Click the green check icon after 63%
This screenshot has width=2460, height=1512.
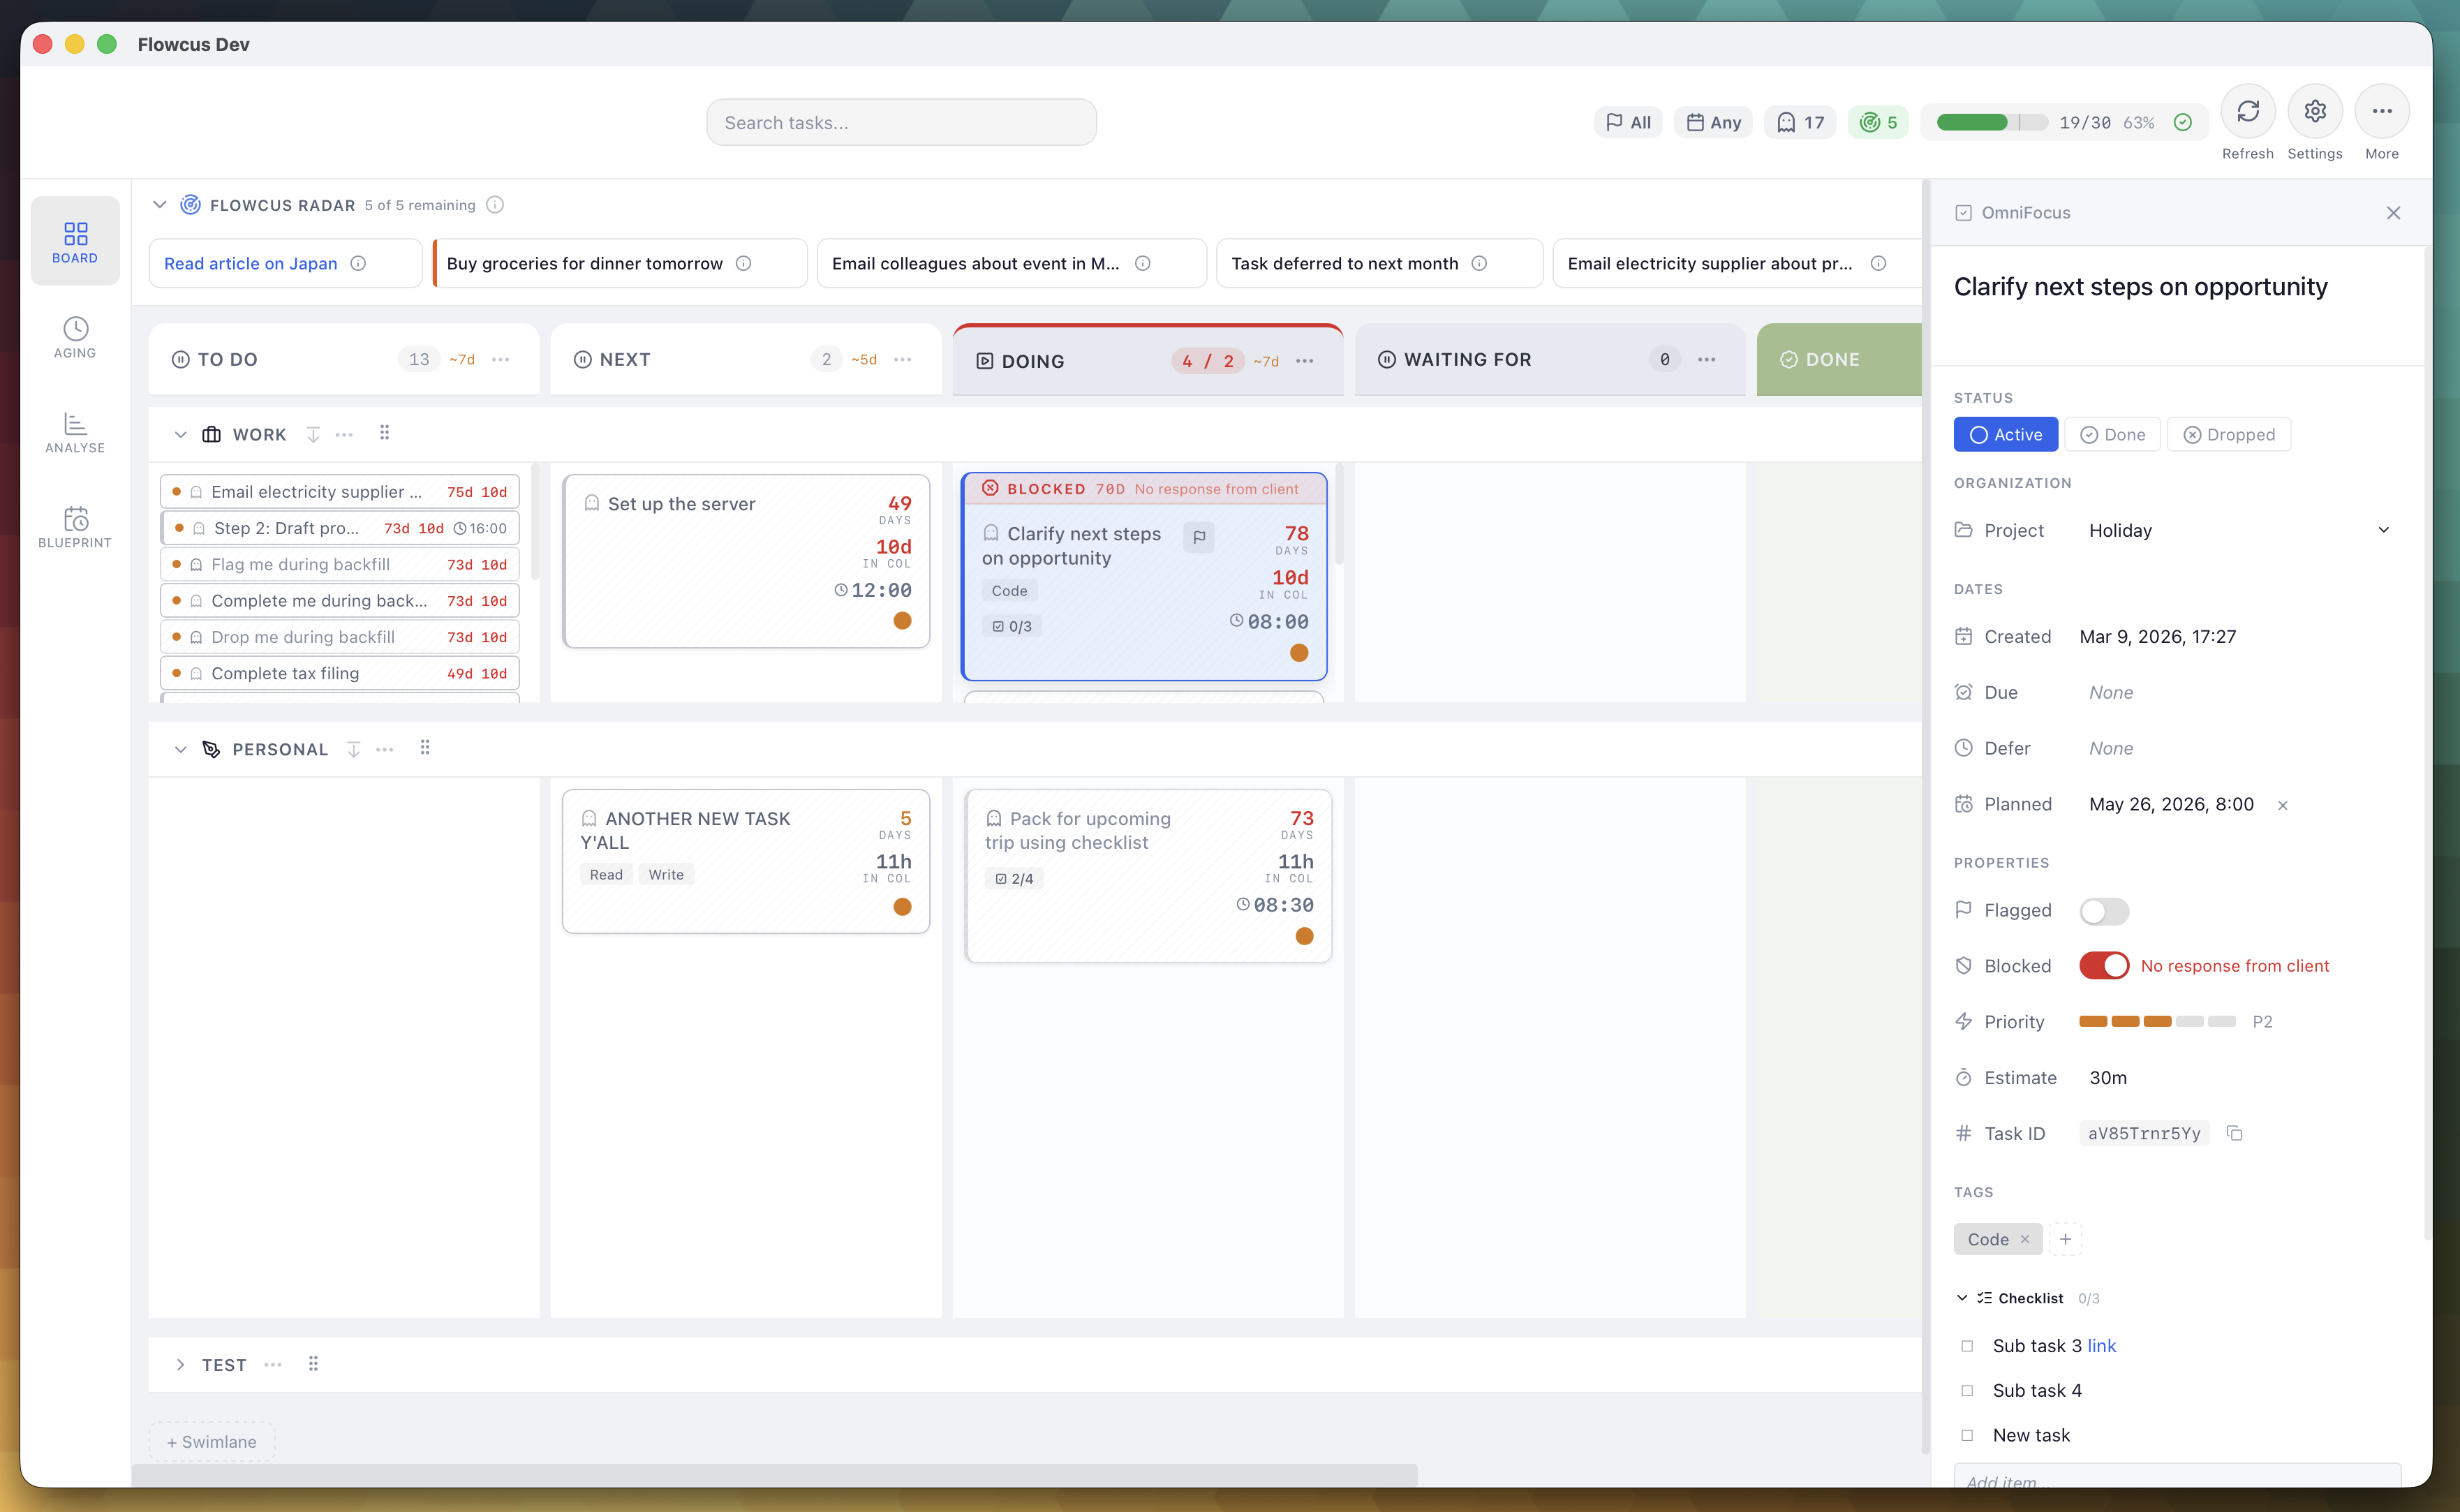[x=2183, y=122]
